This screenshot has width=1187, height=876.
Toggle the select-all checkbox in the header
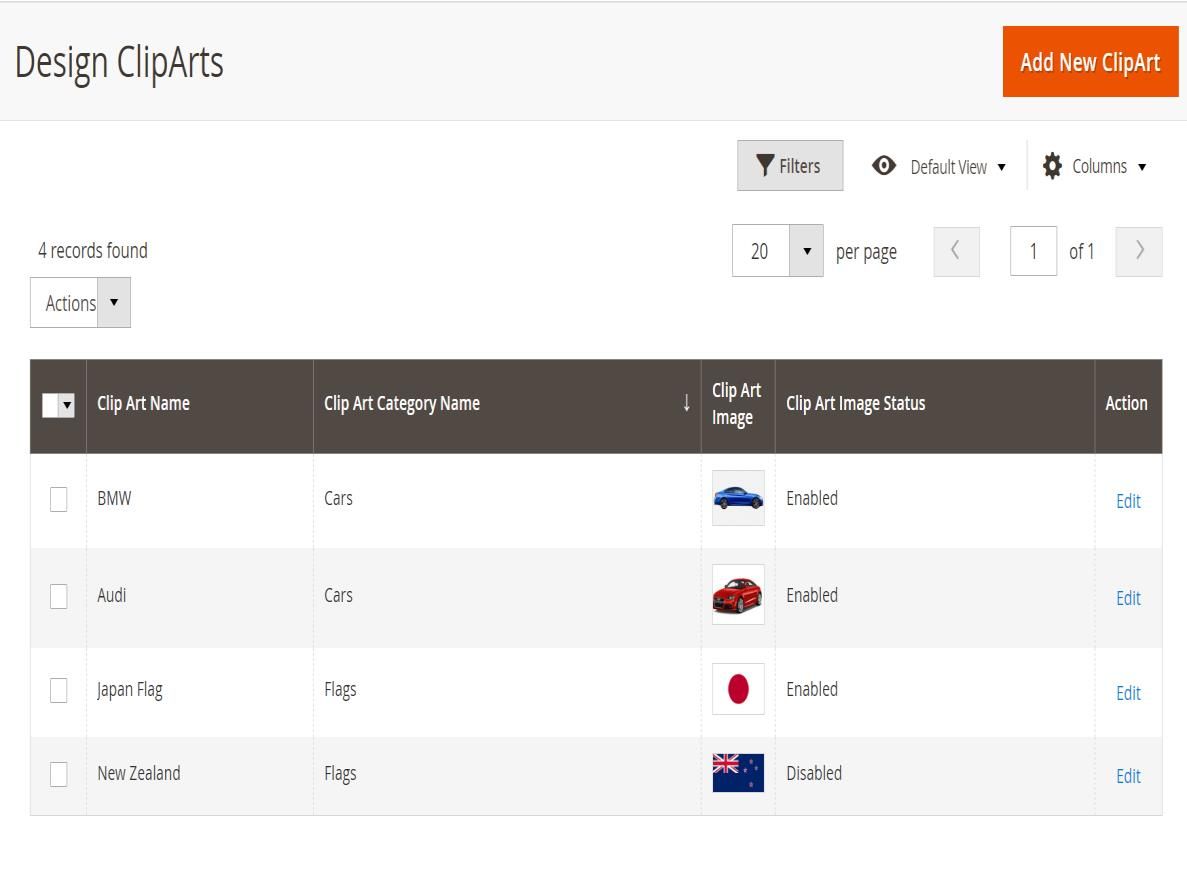(x=50, y=404)
